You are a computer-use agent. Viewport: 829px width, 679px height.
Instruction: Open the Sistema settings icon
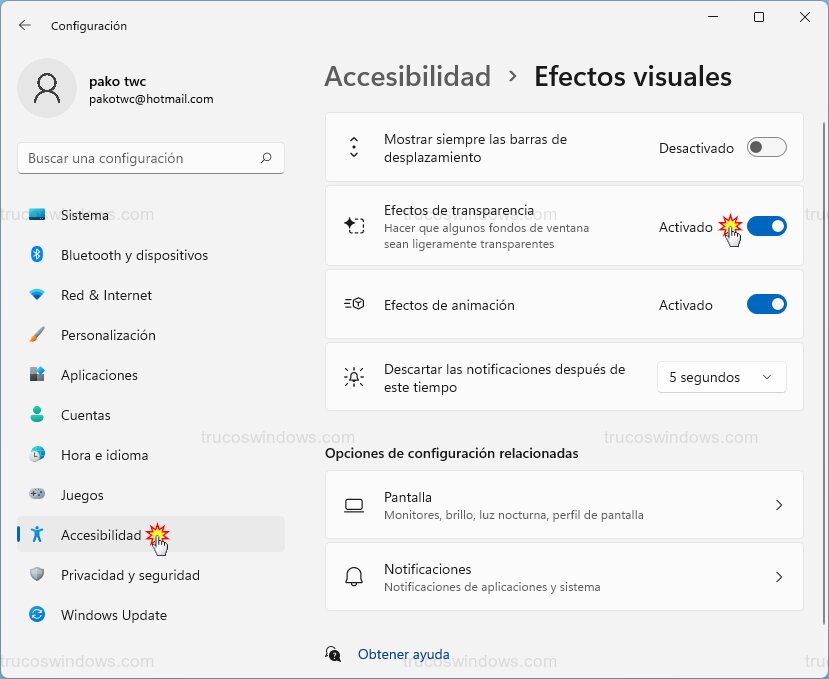pos(32,214)
